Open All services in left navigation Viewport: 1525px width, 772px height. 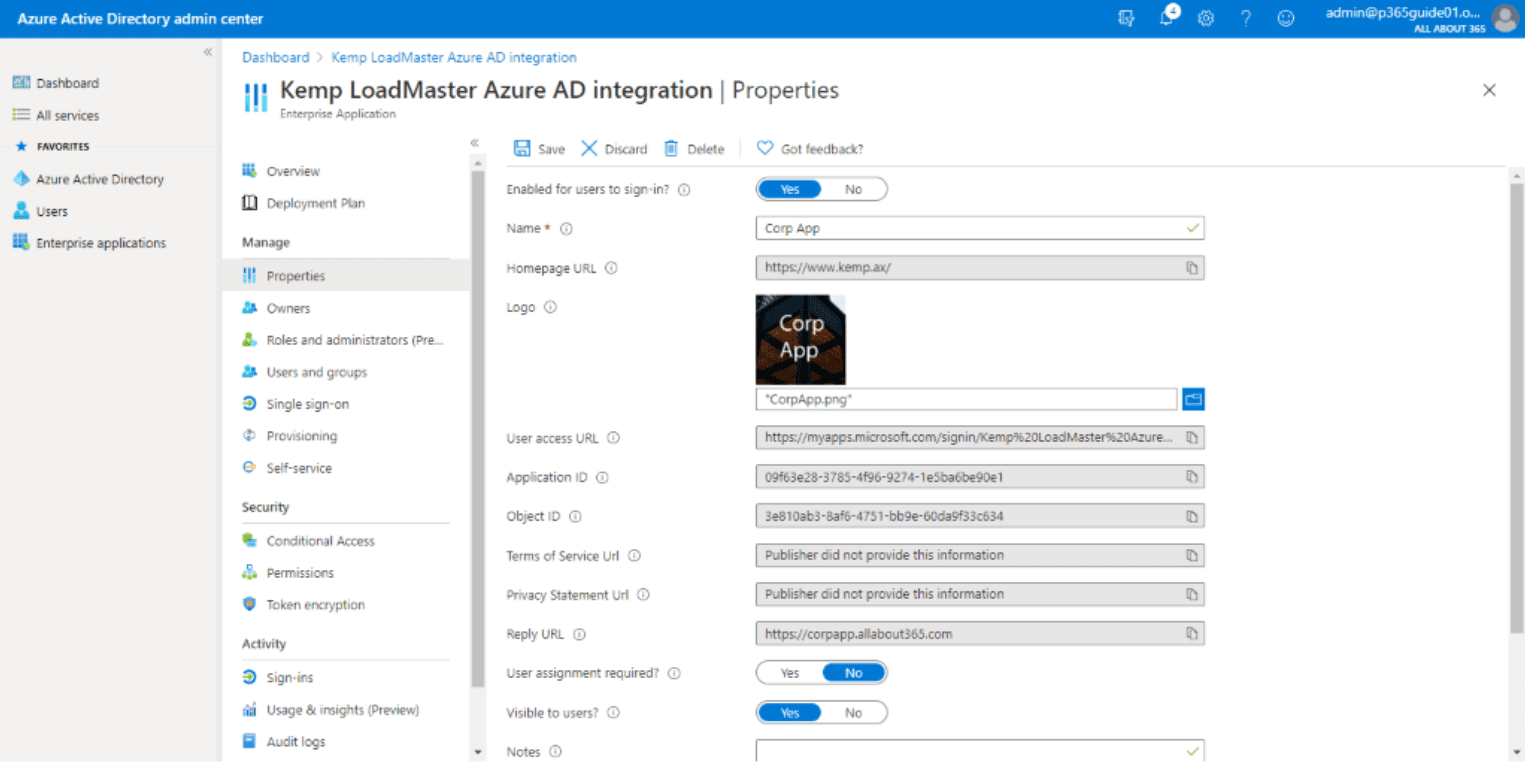68,115
